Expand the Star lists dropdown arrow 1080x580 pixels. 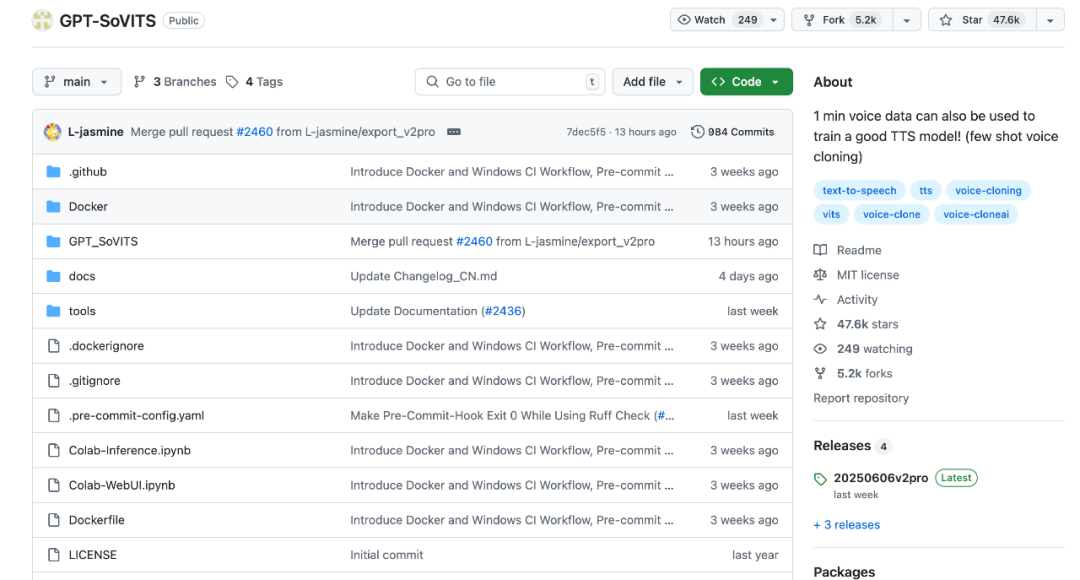tap(1049, 20)
